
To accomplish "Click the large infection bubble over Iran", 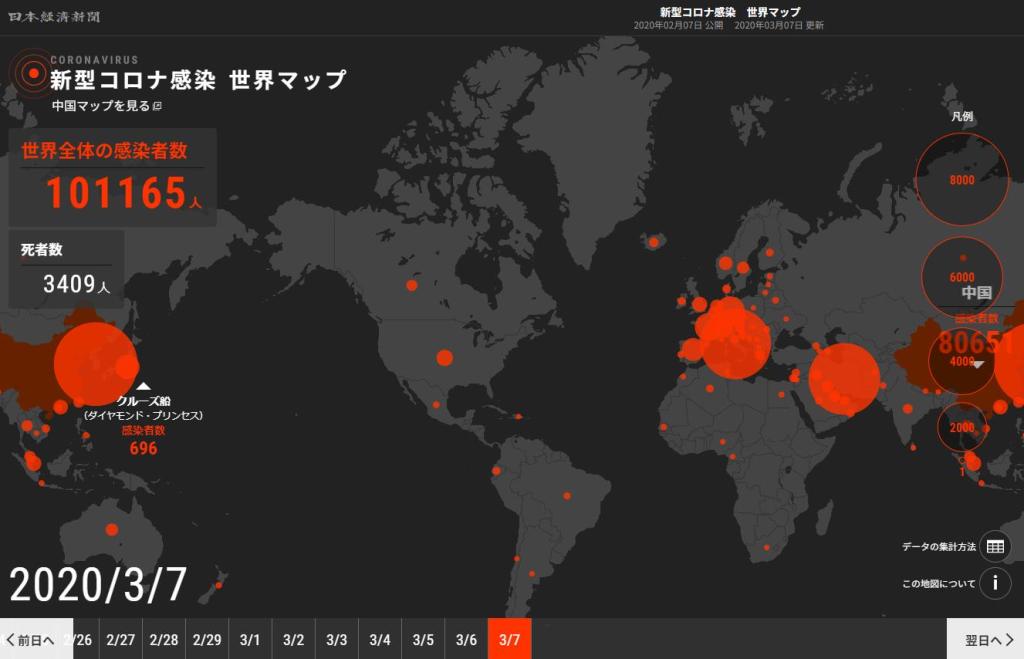I will click(x=843, y=378).
